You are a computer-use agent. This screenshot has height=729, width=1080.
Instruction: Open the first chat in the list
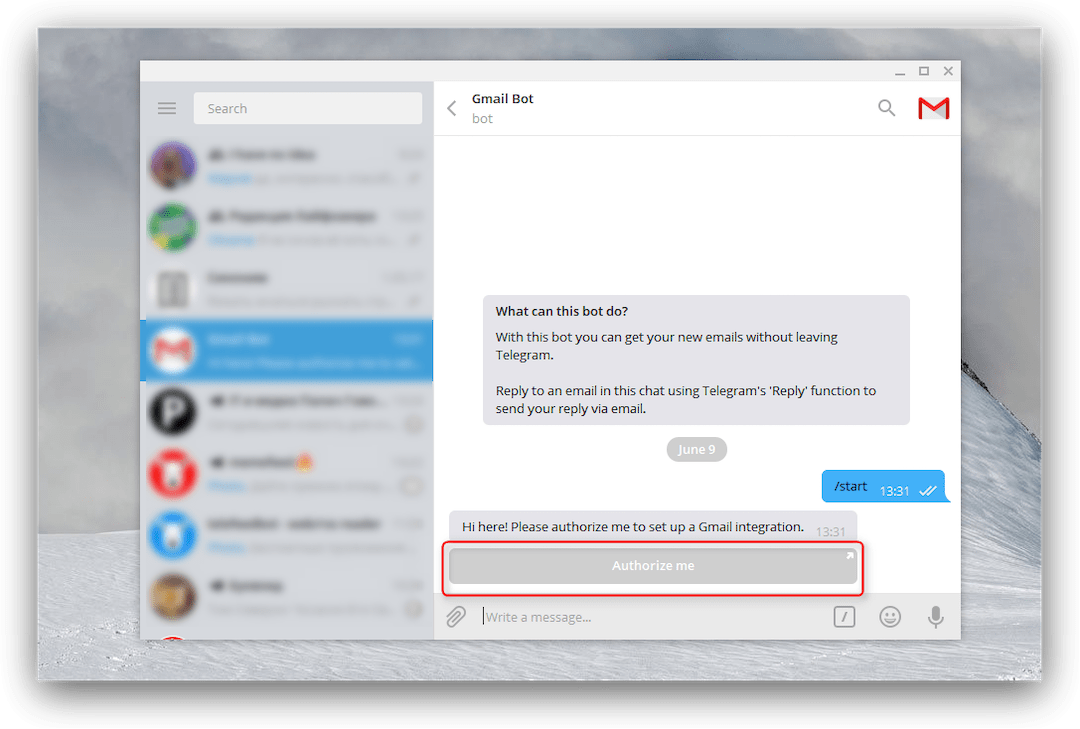pyautogui.click(x=287, y=165)
